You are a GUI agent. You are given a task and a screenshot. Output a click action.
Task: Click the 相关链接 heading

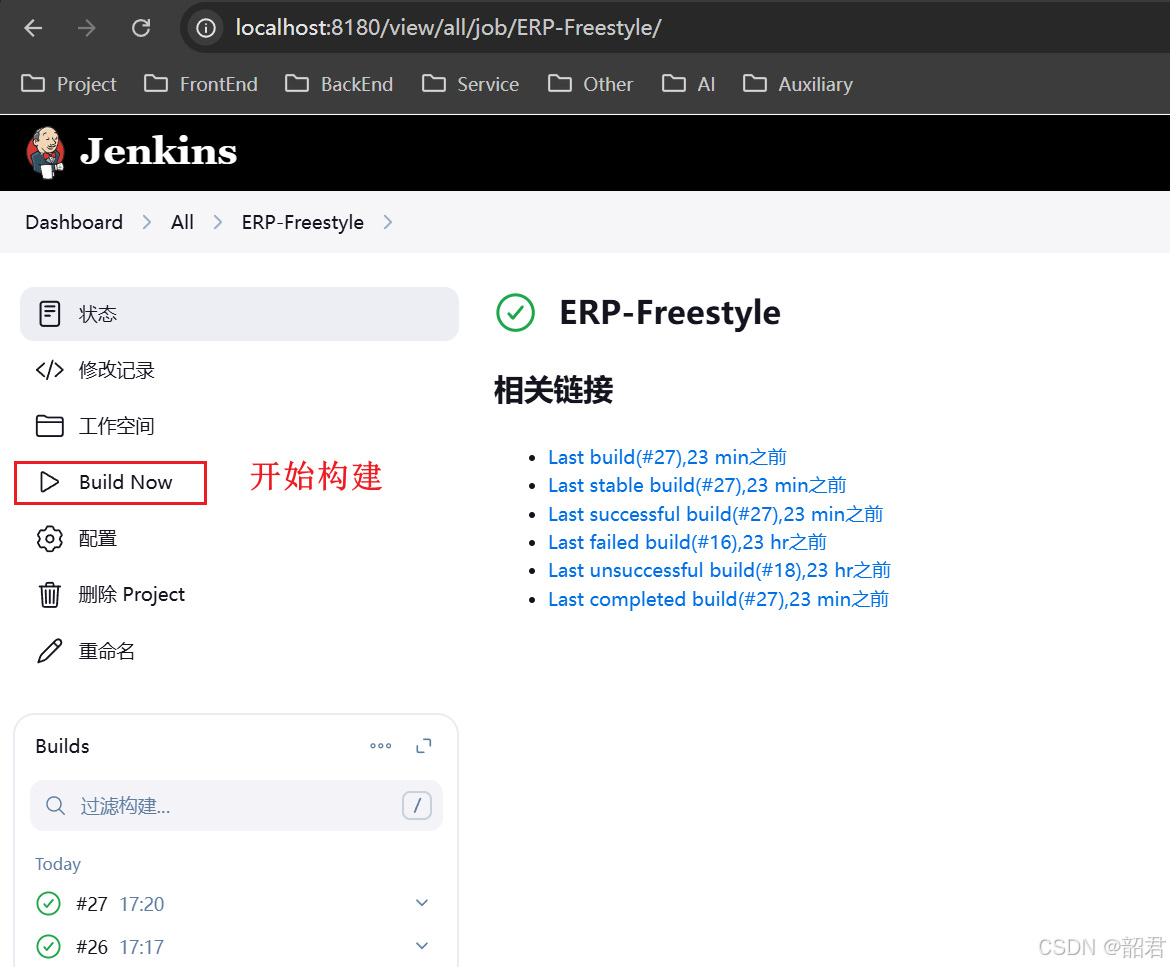(554, 389)
